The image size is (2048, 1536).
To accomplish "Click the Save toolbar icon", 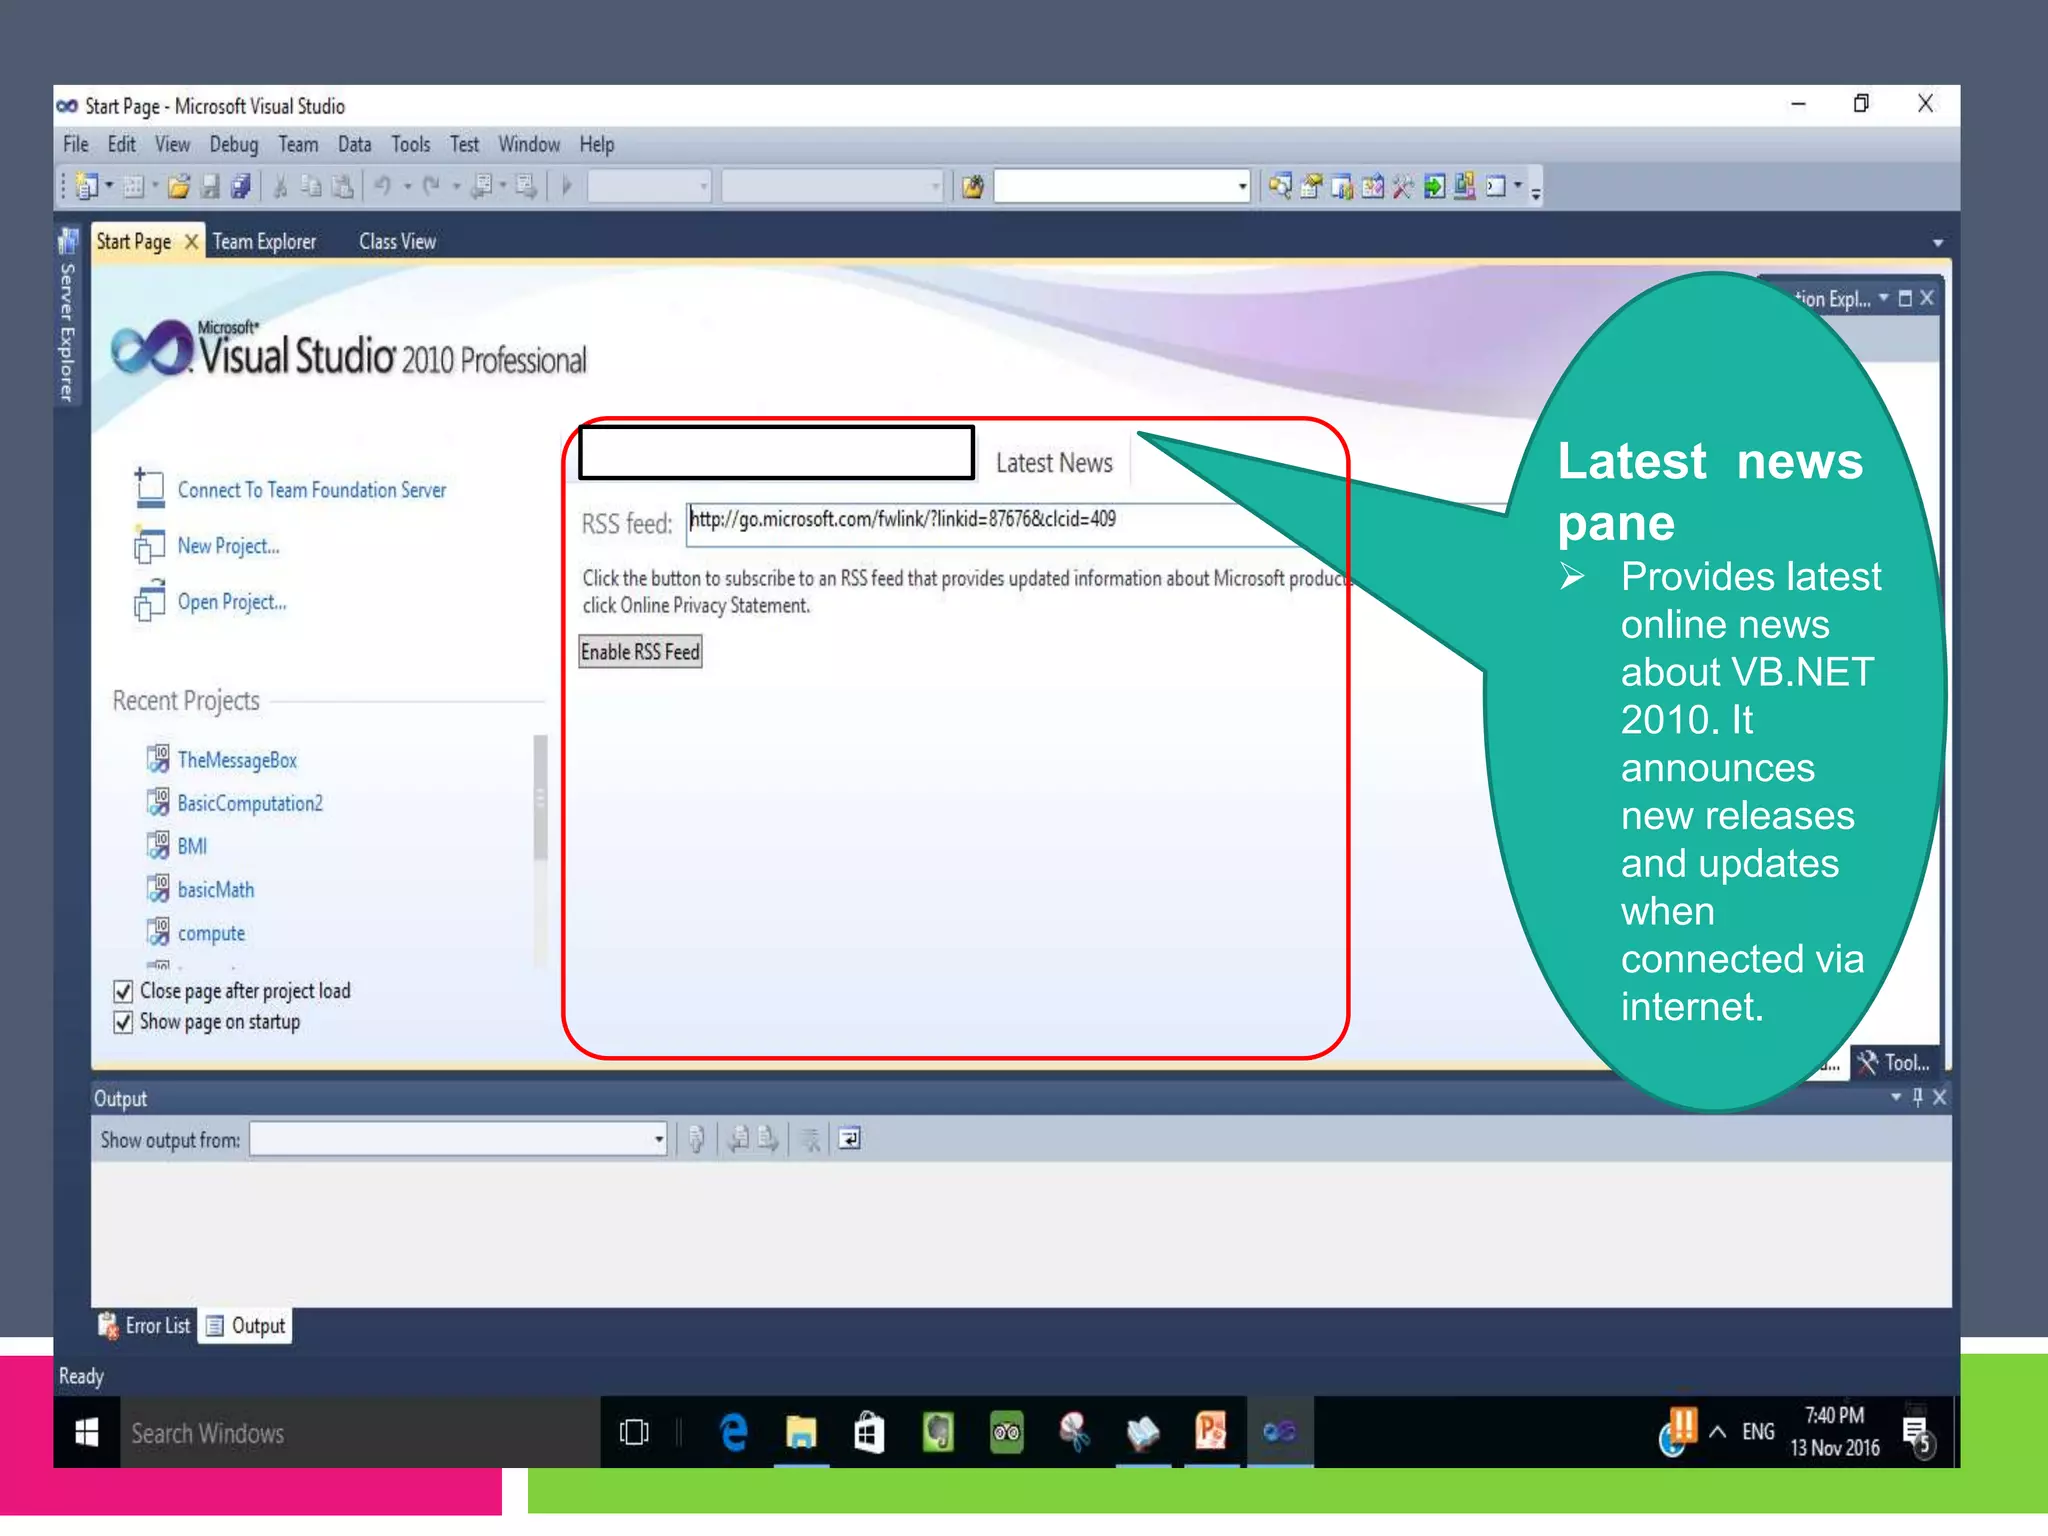I will (x=210, y=186).
